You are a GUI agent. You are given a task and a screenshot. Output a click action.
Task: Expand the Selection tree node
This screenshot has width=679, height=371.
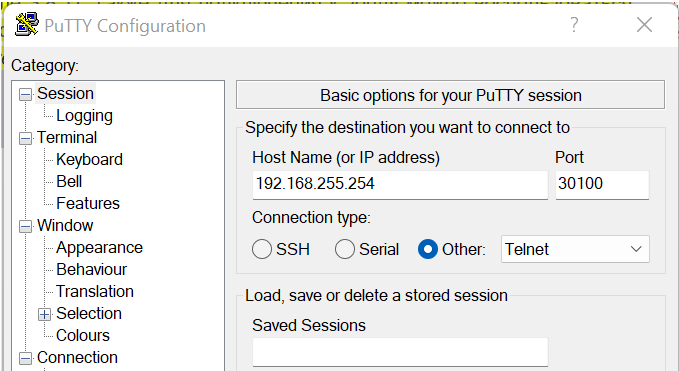(45, 314)
